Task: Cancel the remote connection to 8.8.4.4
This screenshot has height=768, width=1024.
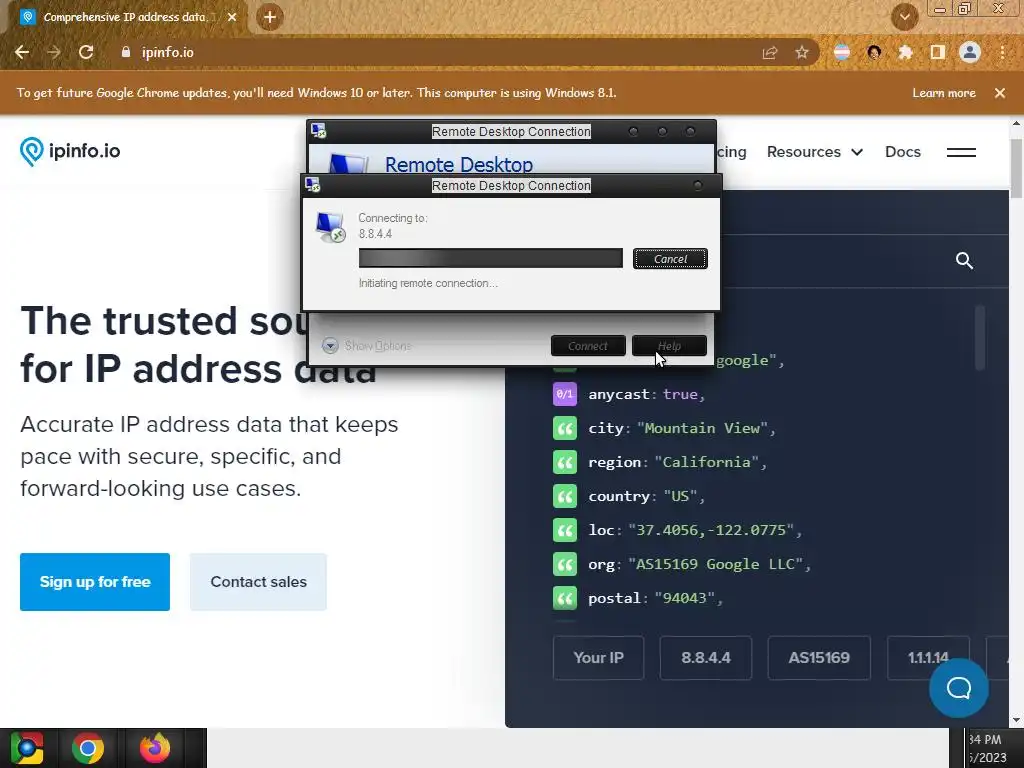Action: click(670, 259)
